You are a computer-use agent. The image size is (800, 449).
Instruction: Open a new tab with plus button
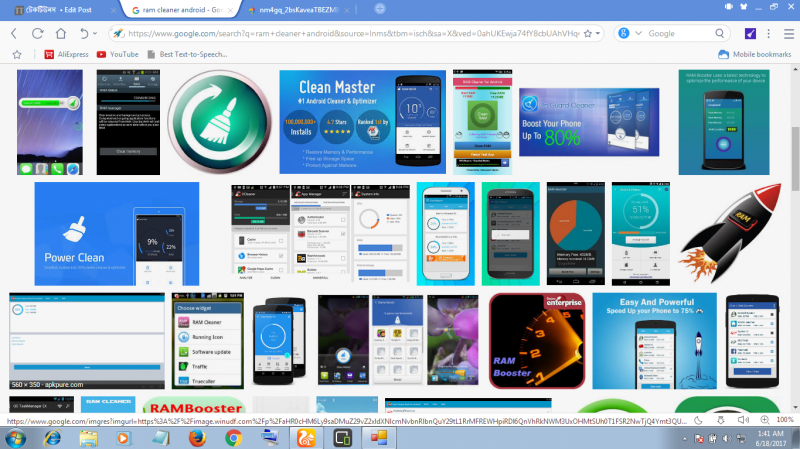[380, 9]
